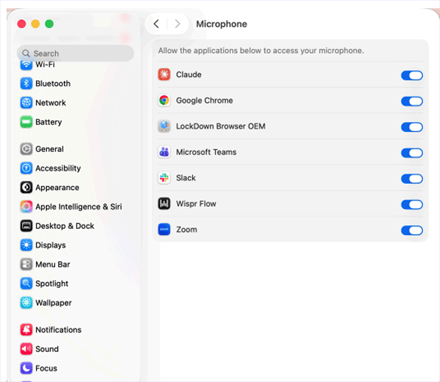The image size is (440, 382).
Task: Open the Network settings label
Action: 51,103
